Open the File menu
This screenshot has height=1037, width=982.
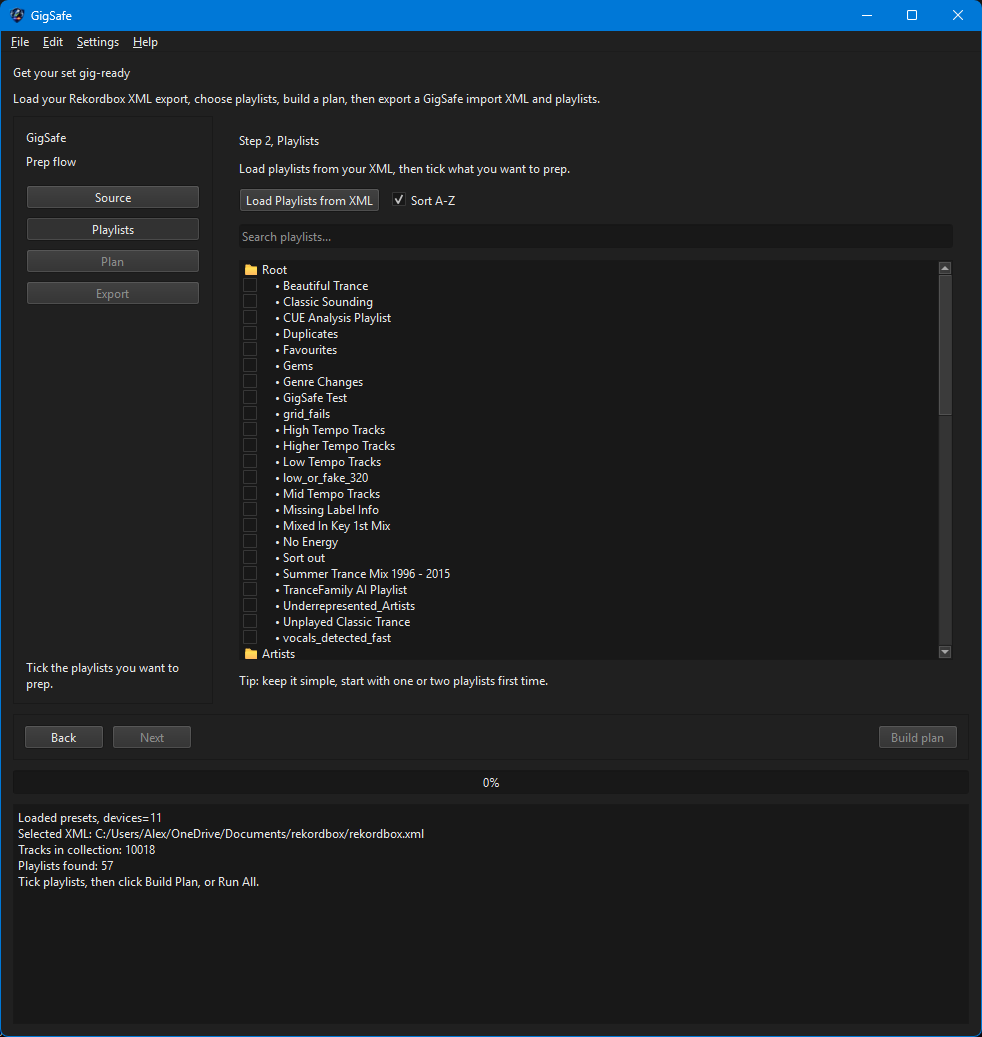click(20, 42)
